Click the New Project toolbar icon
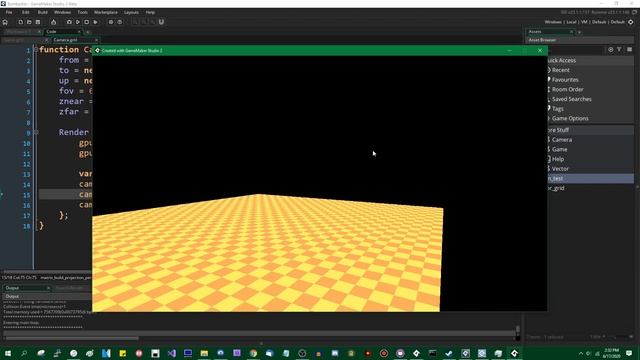640x360 pixels. [x=20, y=22]
